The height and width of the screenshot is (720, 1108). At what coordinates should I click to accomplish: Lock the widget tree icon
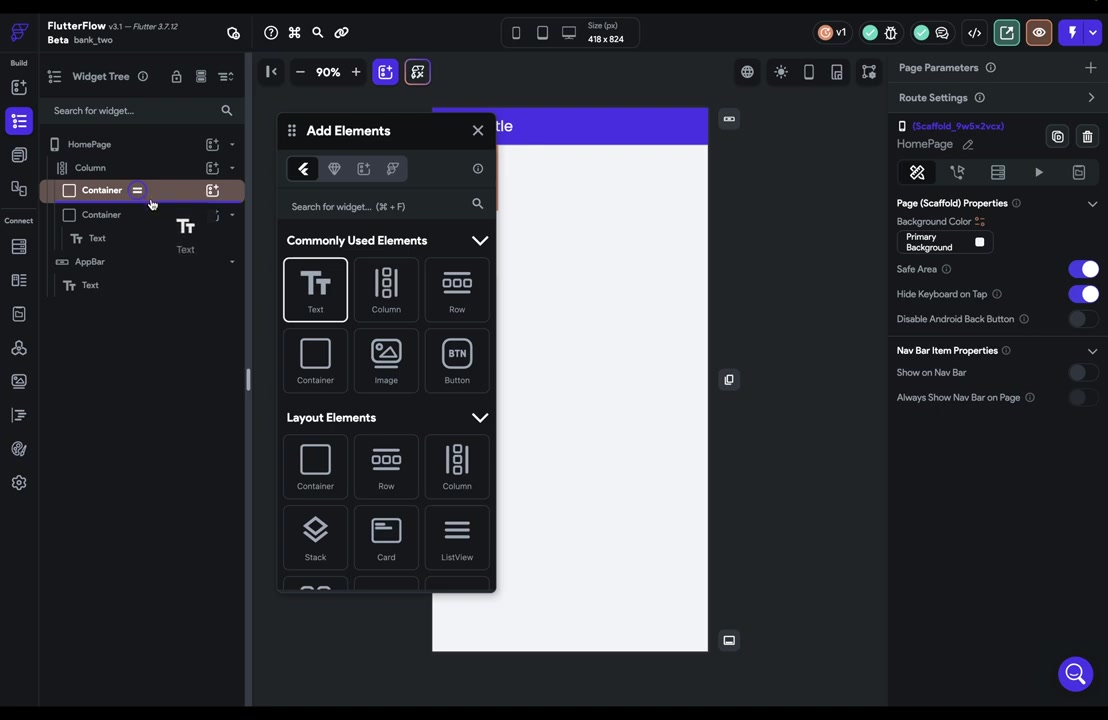coord(177,76)
